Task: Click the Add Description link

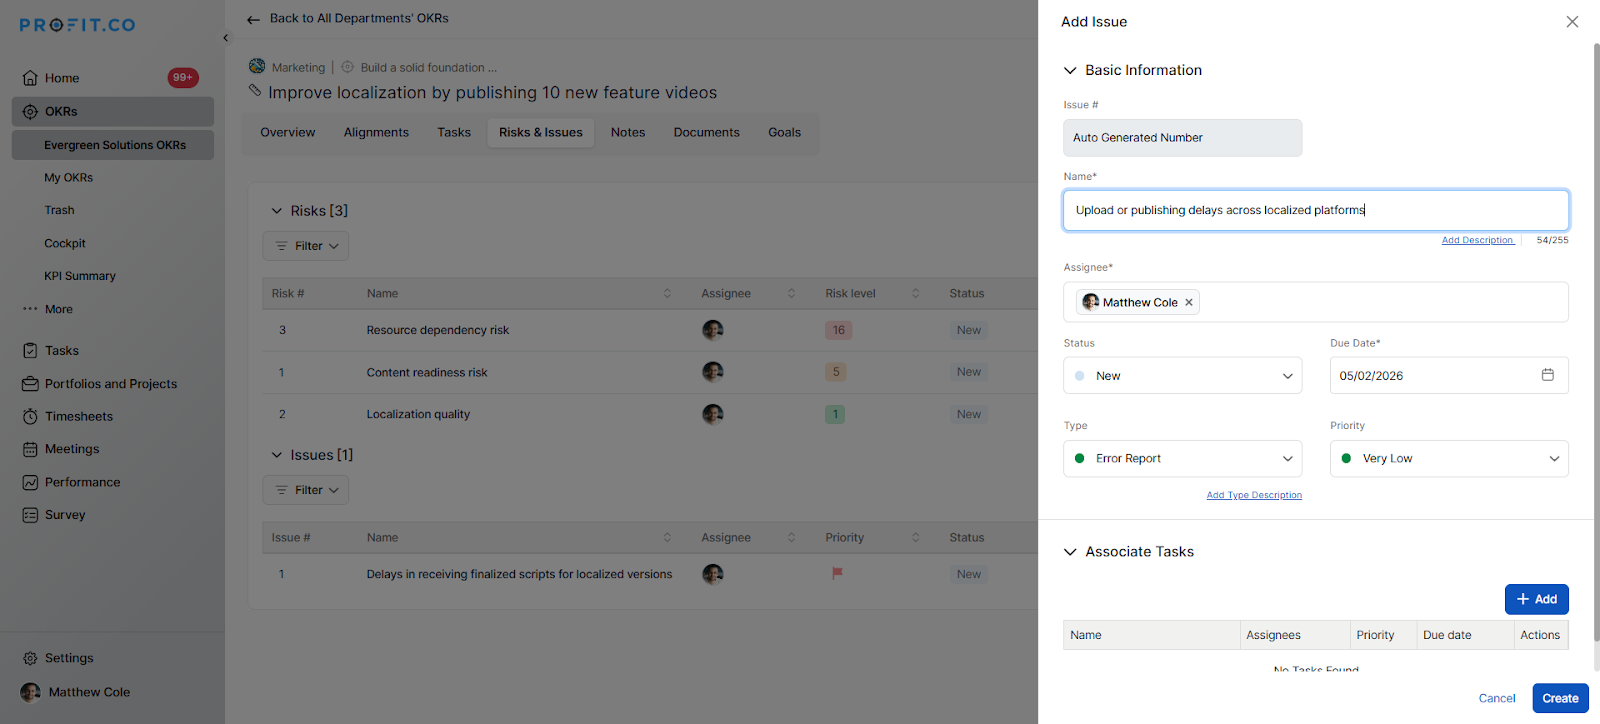Action: point(1477,241)
